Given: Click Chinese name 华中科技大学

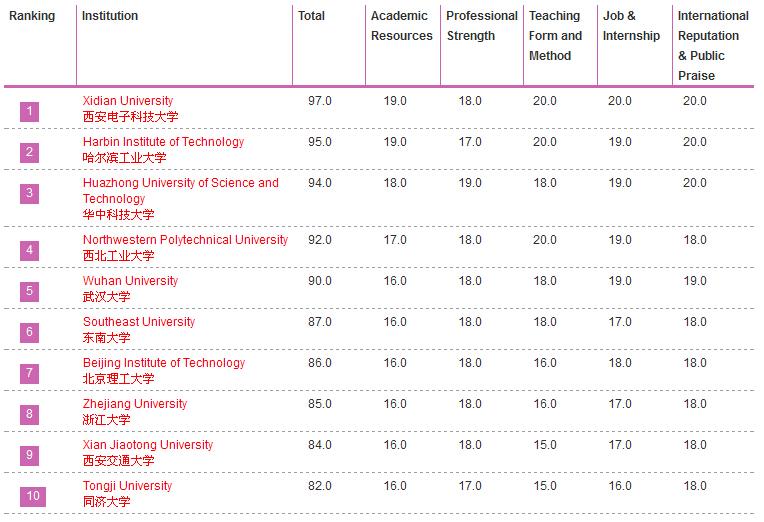Looking at the screenshot, I should click(118, 214).
